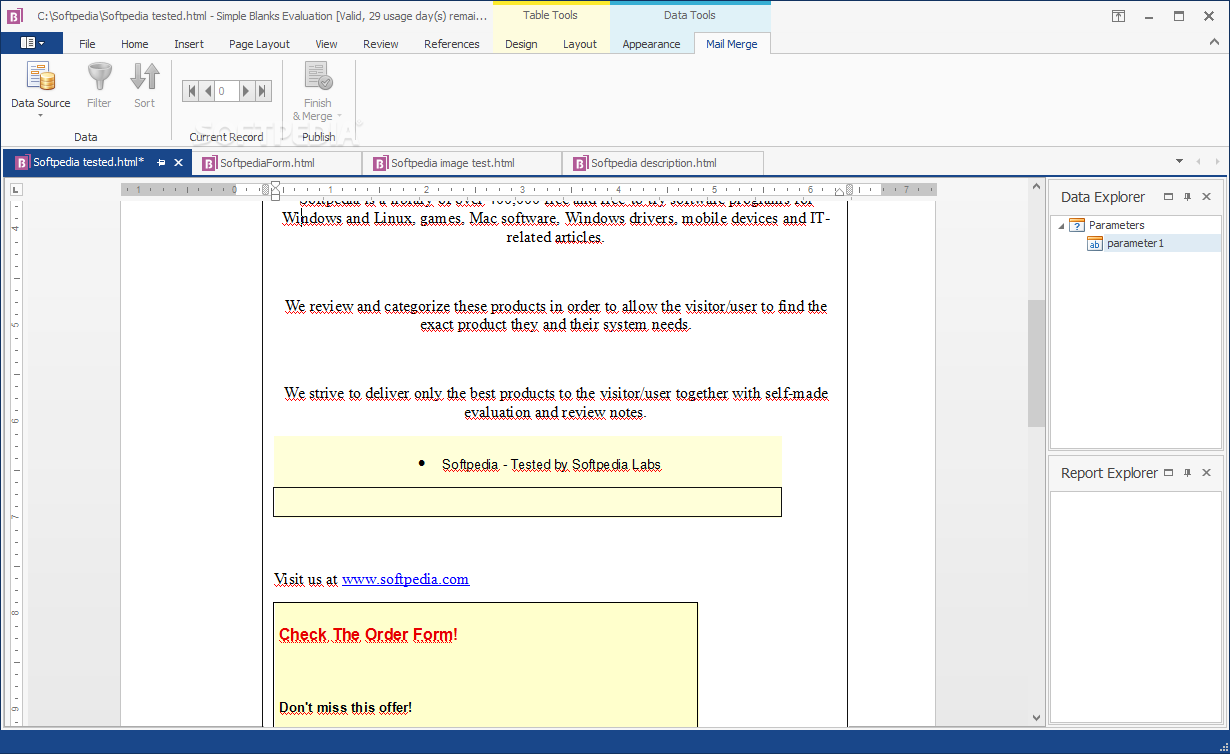Click the Finish & Merge icon
1230x754 pixels.
[x=318, y=77]
